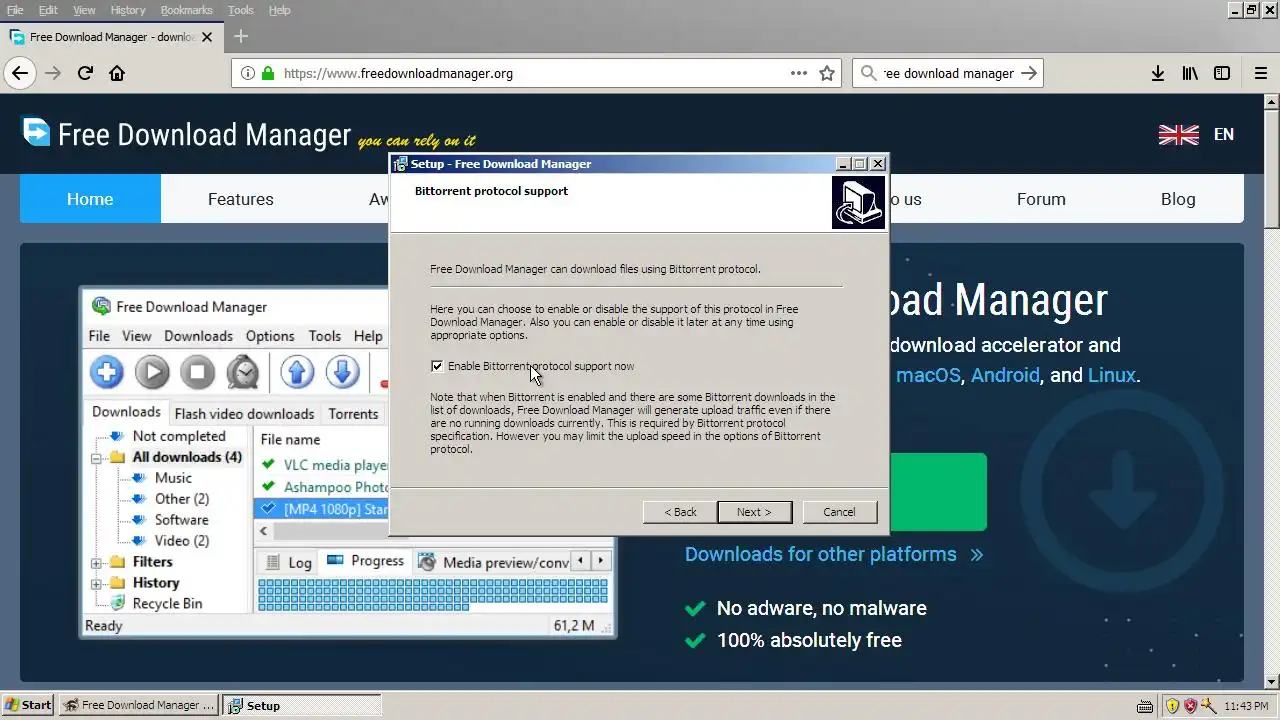The image size is (1280, 720).
Task: Switch to Free Download Manager taskbar item
Action: click(139, 705)
